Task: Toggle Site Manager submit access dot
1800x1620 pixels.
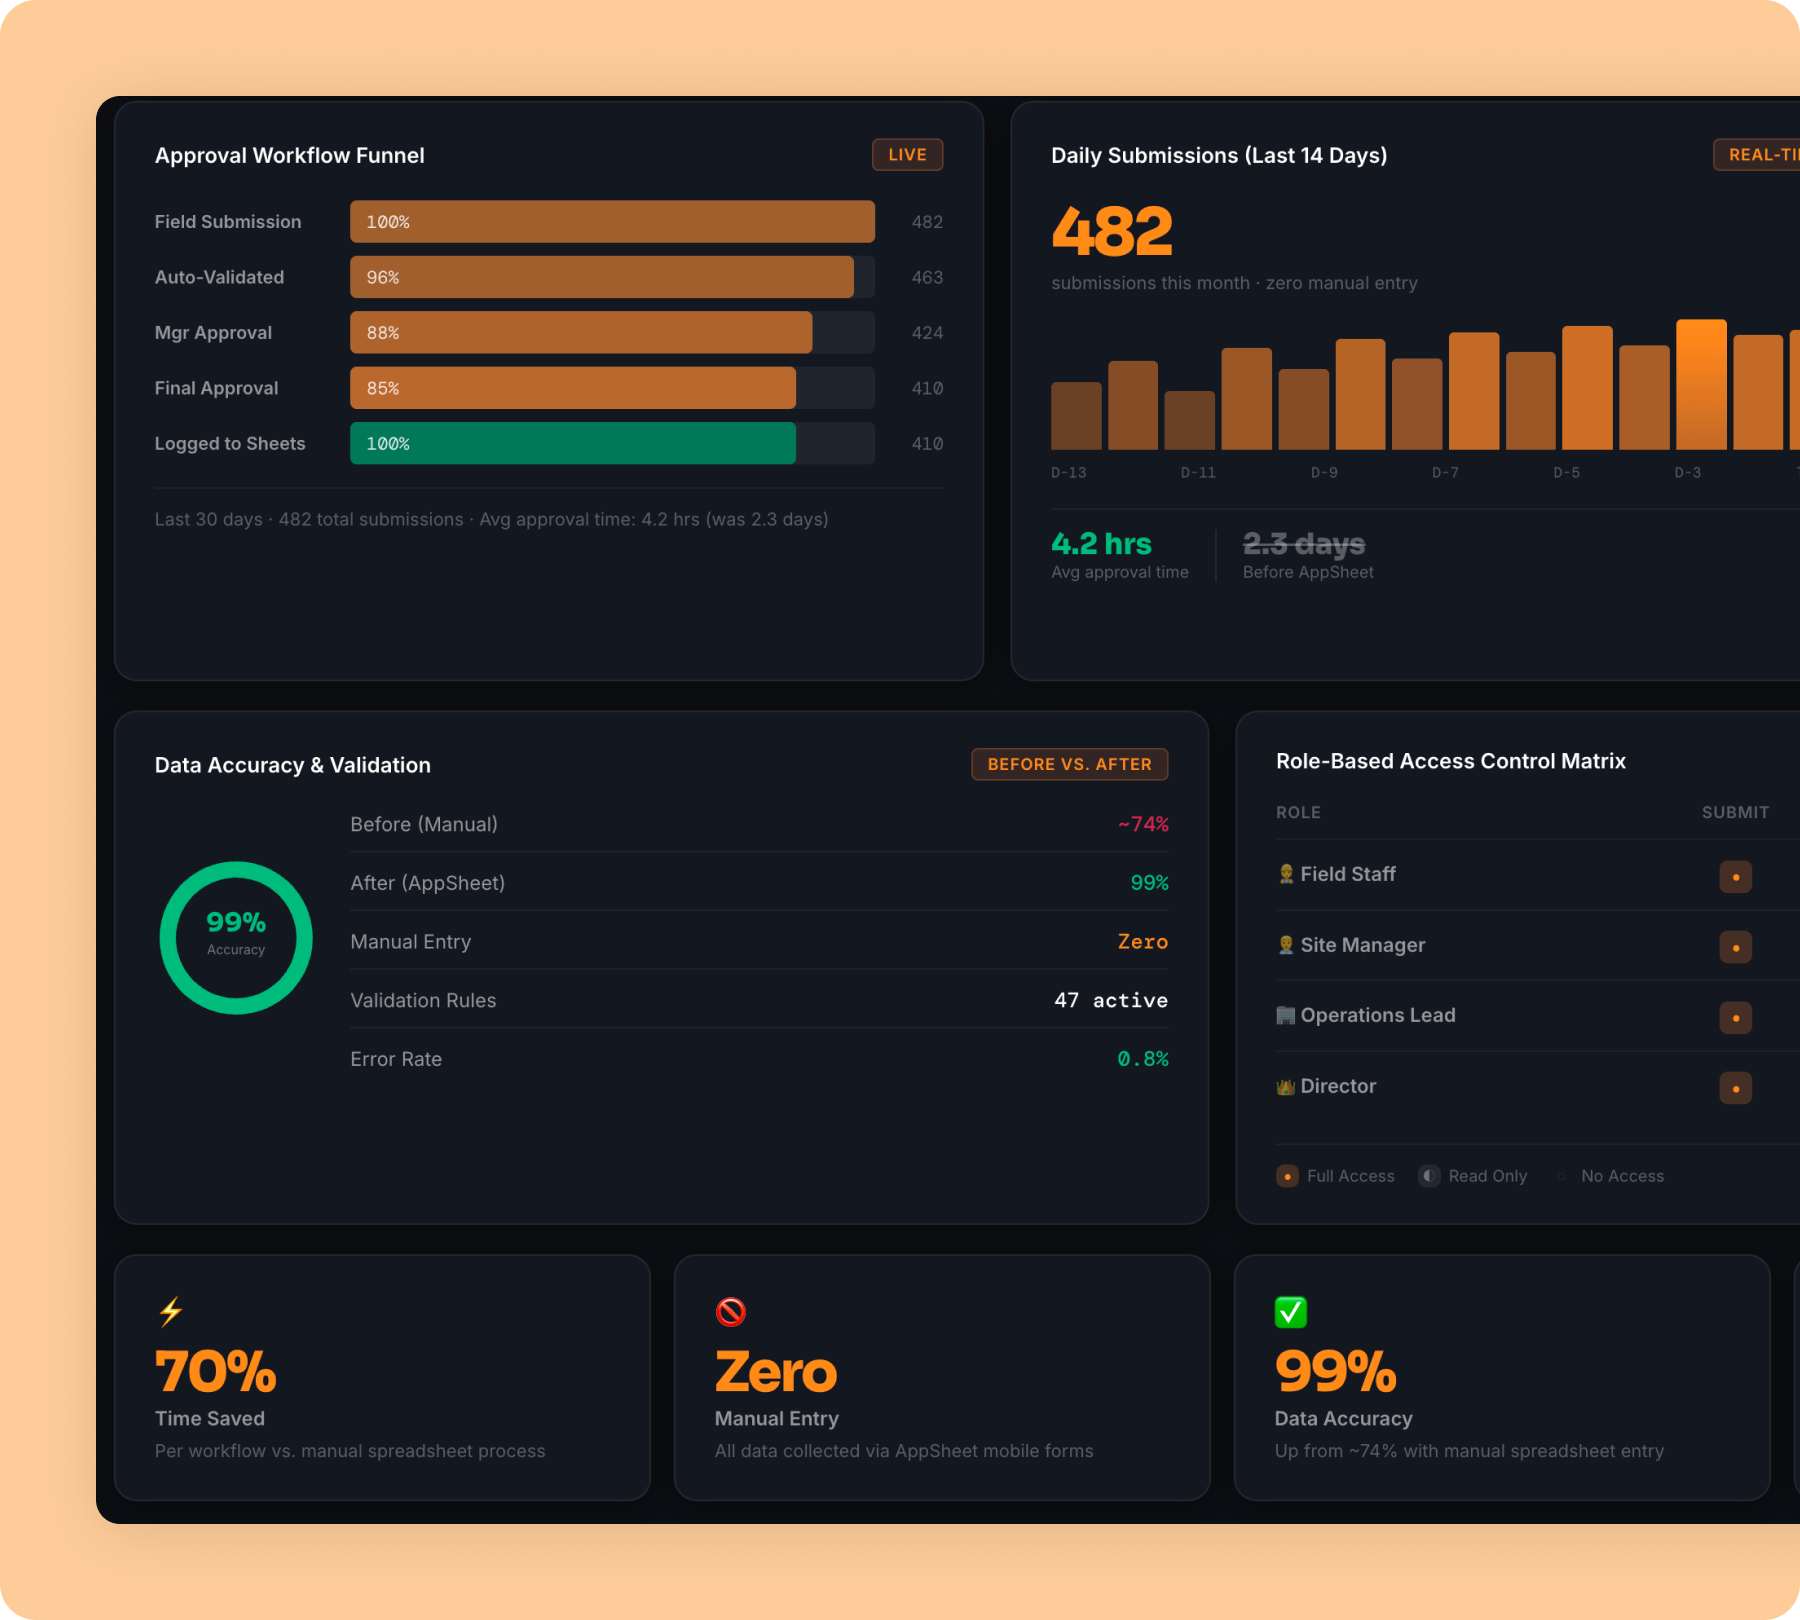Action: pyautogui.click(x=1737, y=947)
